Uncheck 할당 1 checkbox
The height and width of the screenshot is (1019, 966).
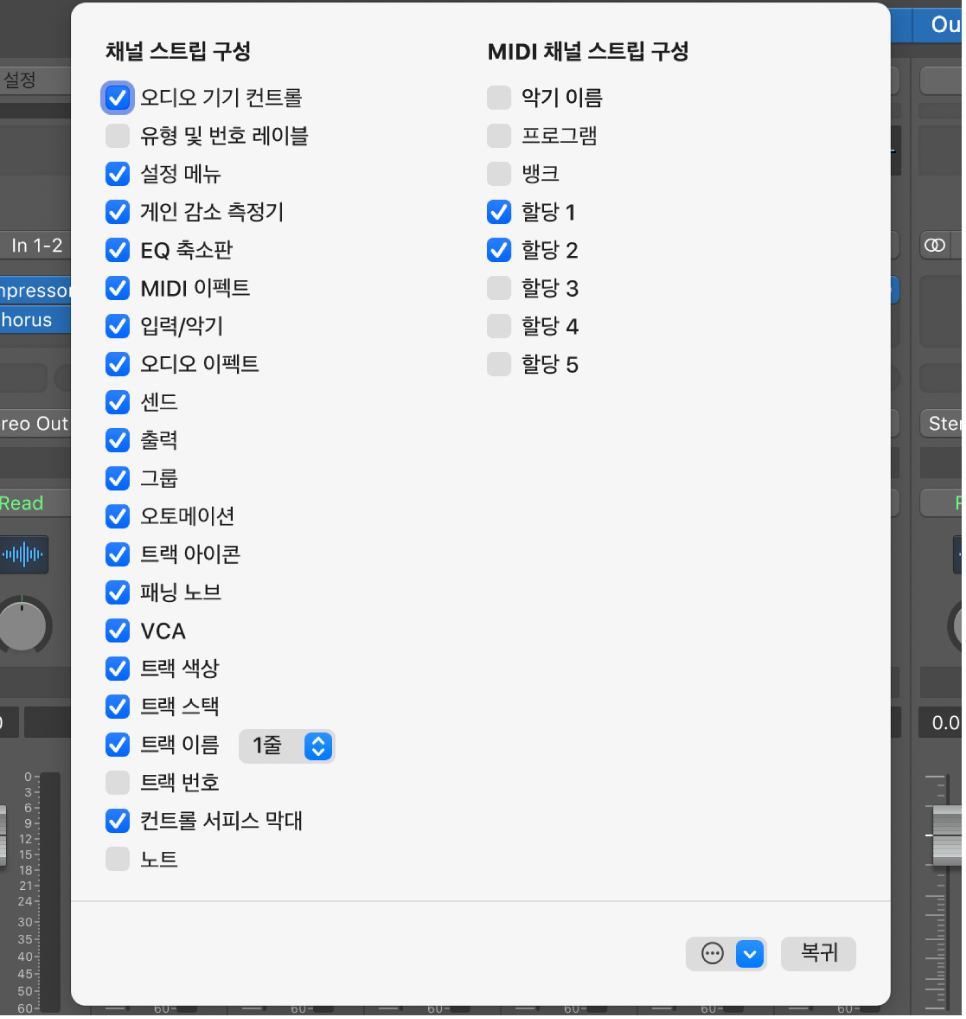pos(499,212)
